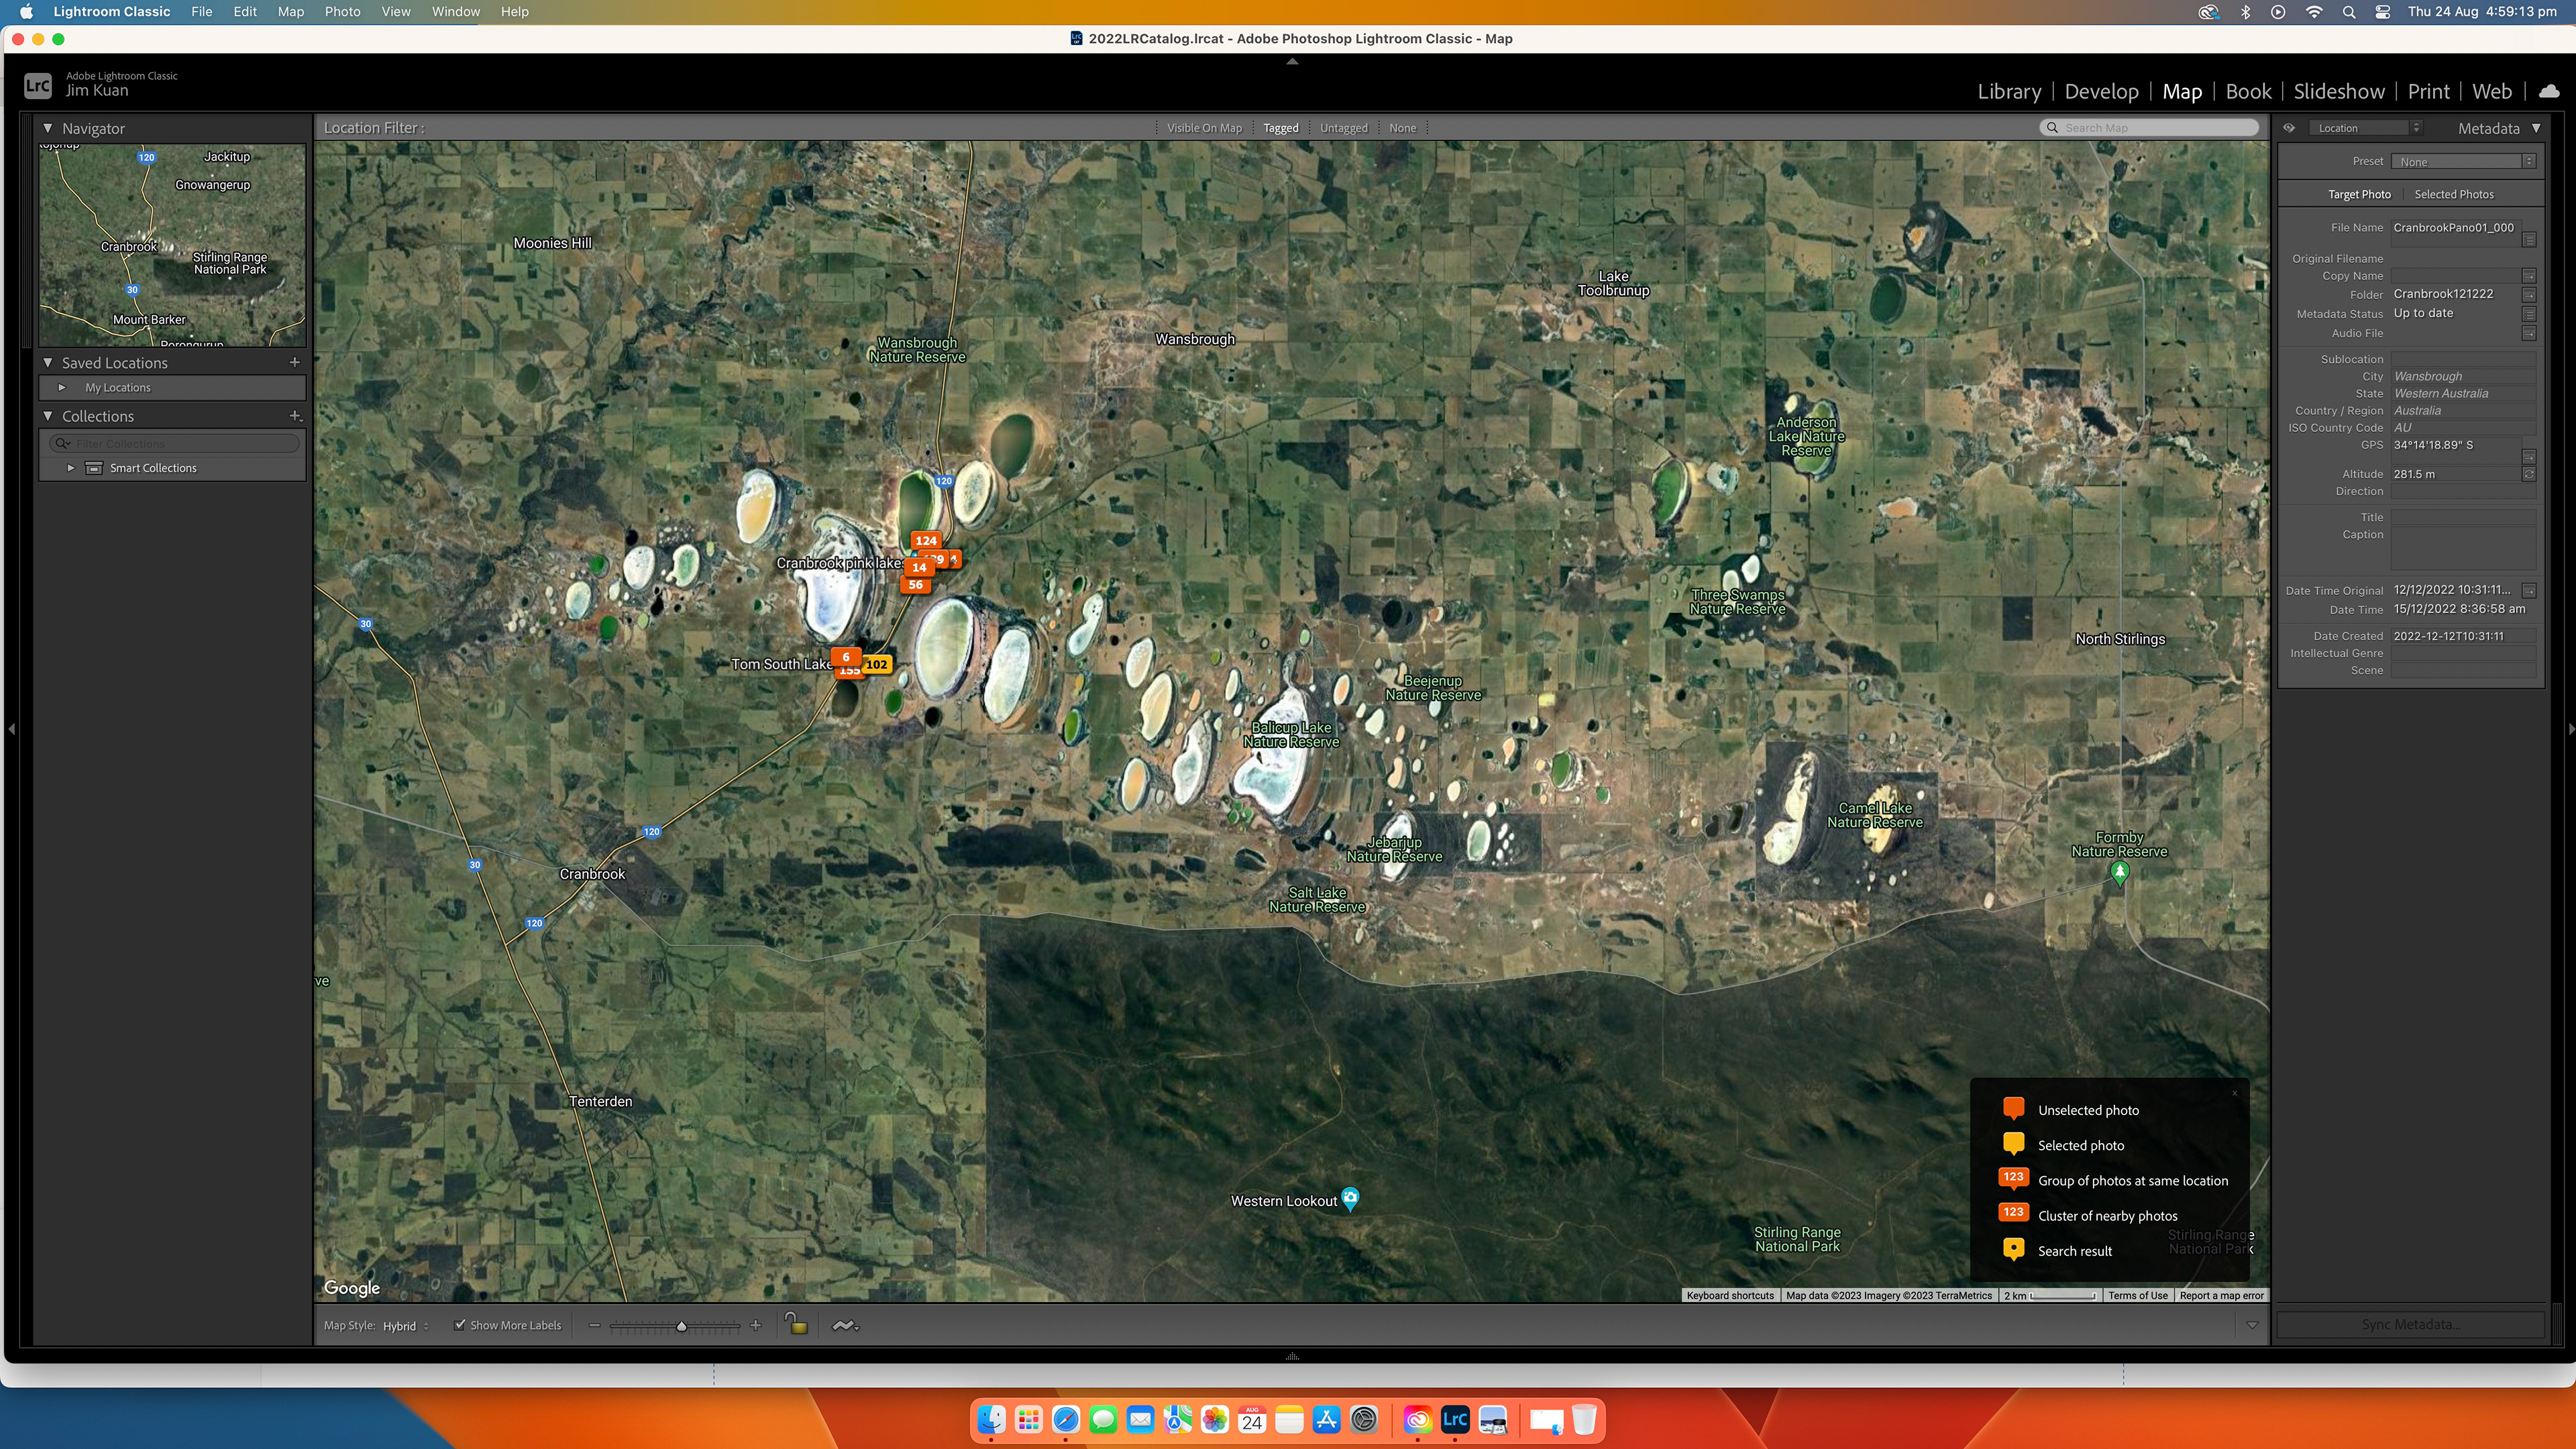Switch to the Print module
This screenshot has width=2576, height=1449.
(2428, 91)
